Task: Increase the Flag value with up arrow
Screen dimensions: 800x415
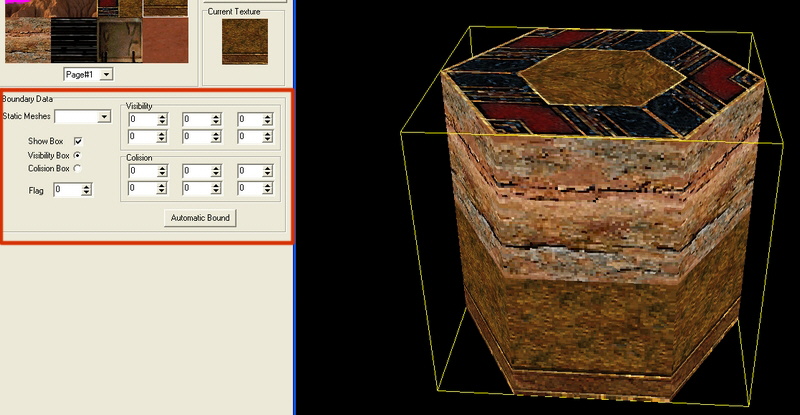Action: click(x=87, y=186)
